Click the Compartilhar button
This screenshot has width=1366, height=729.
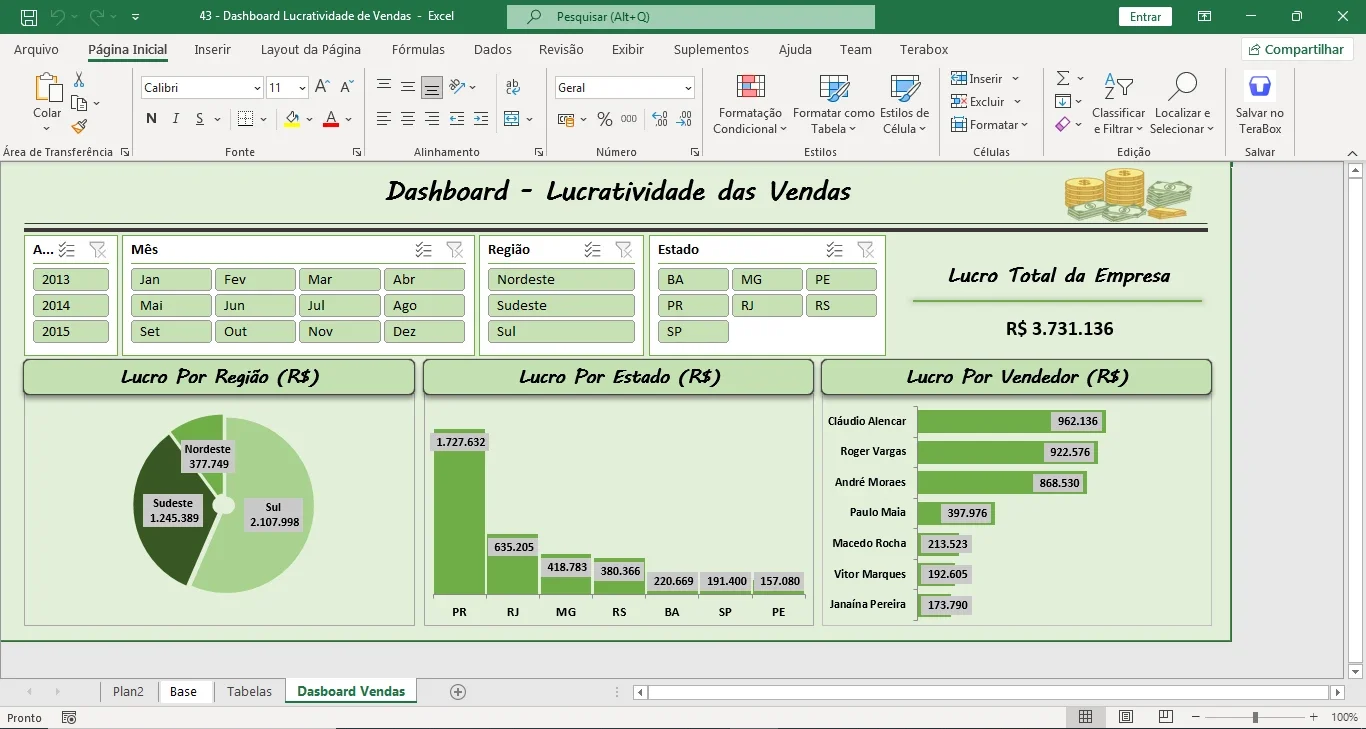[x=1297, y=49]
